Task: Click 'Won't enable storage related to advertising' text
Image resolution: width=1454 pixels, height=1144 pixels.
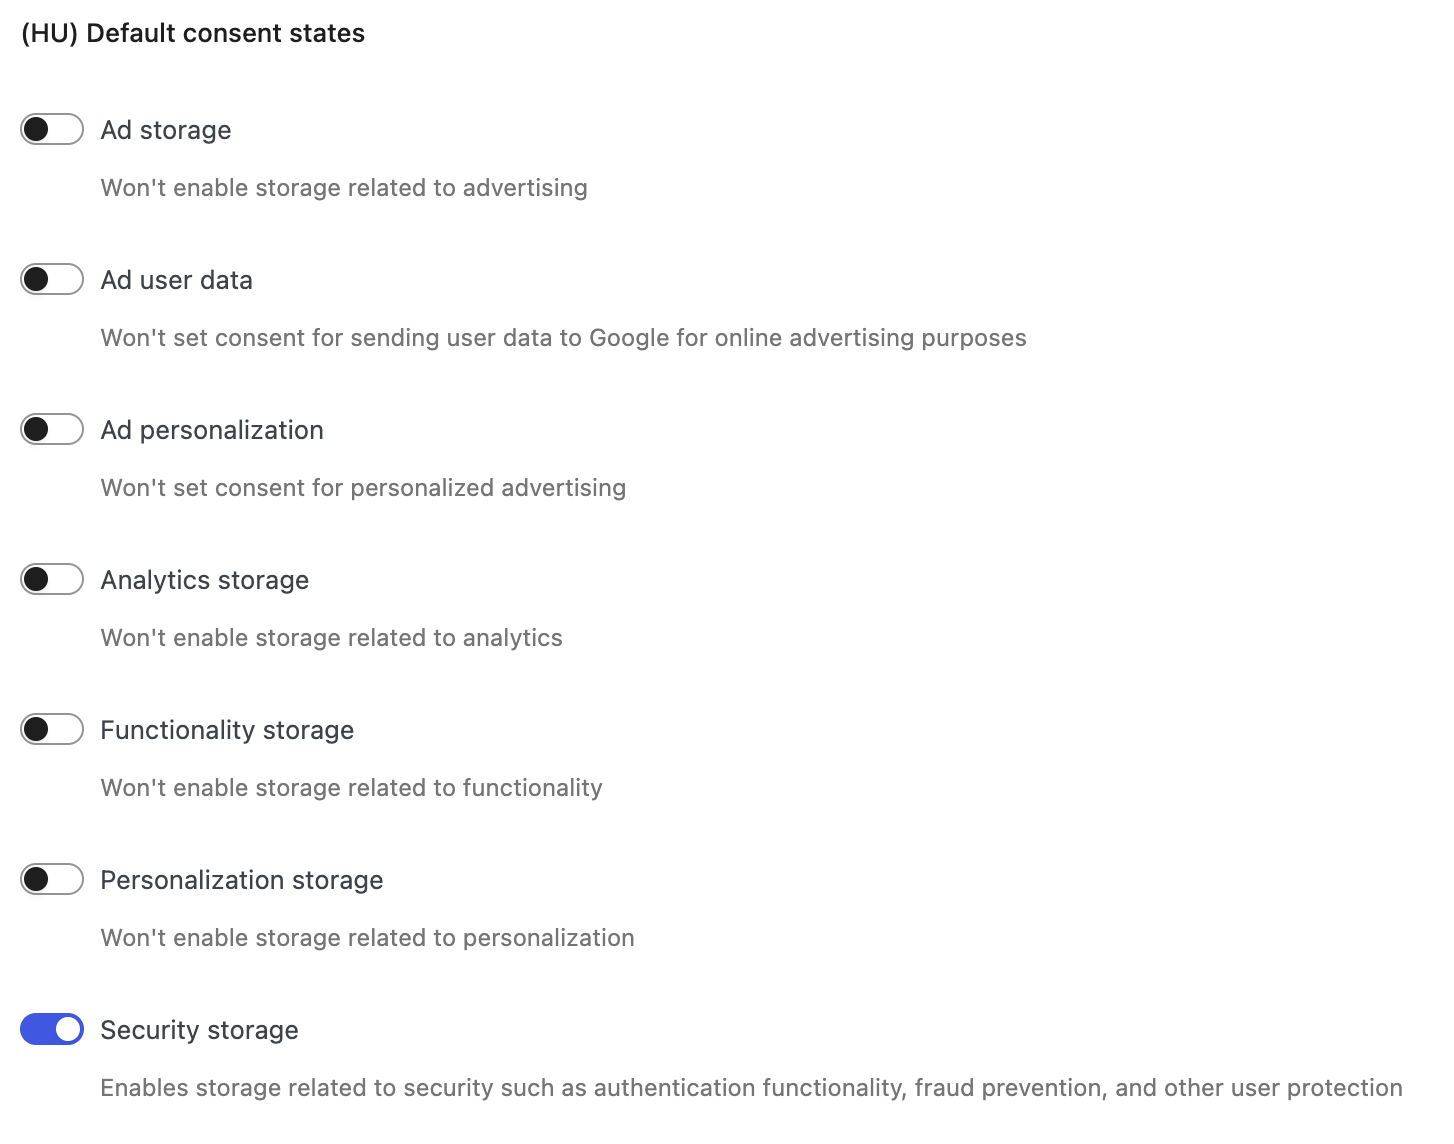Action: coord(344,188)
